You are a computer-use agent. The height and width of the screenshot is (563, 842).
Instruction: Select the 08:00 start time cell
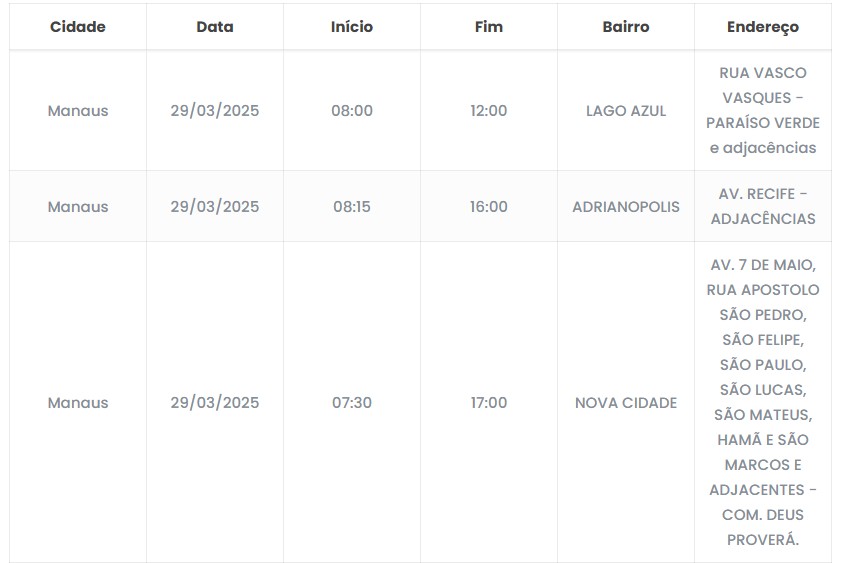click(352, 111)
